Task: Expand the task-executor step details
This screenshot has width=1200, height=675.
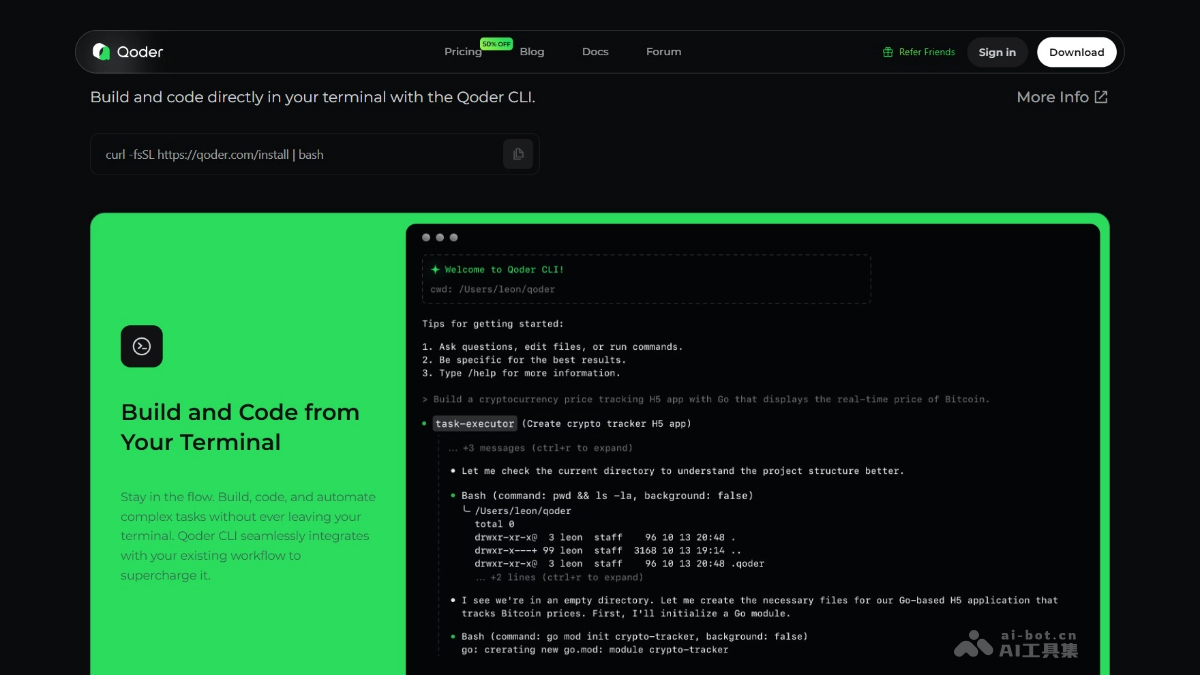Action: click(x=474, y=423)
